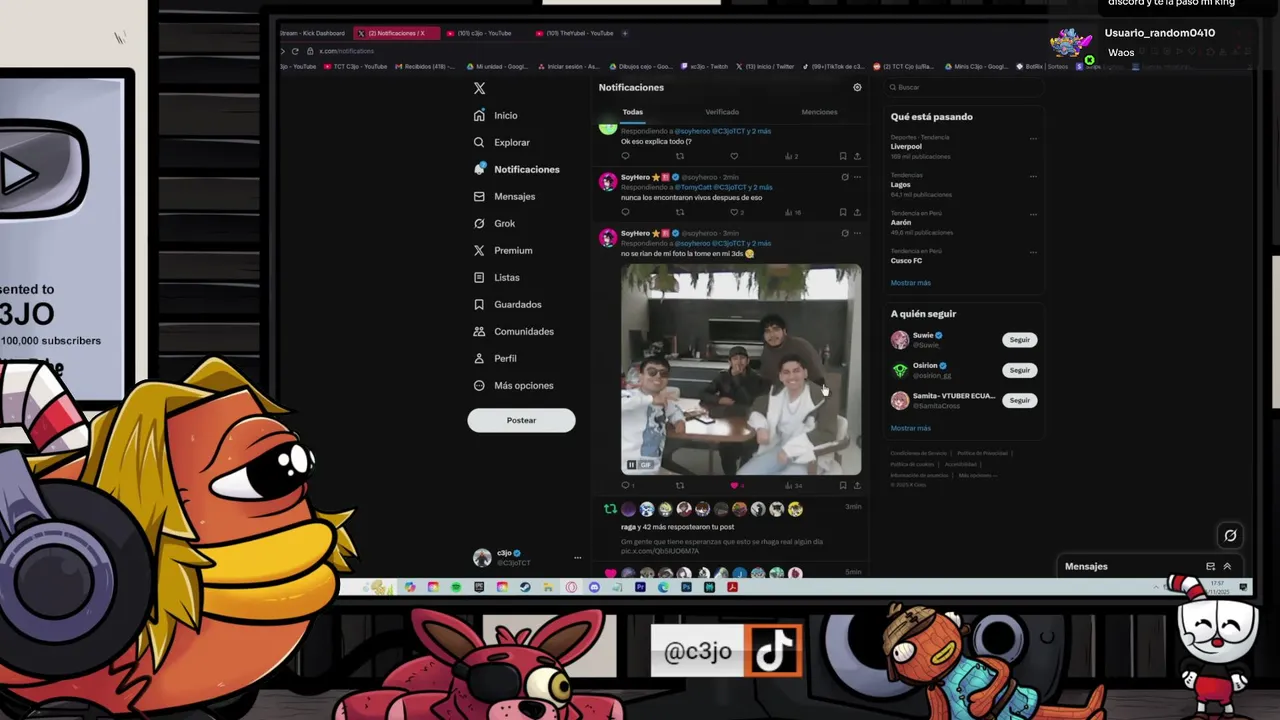Open notification settings gear icon
Viewport: 1280px width, 720px height.
point(857,88)
